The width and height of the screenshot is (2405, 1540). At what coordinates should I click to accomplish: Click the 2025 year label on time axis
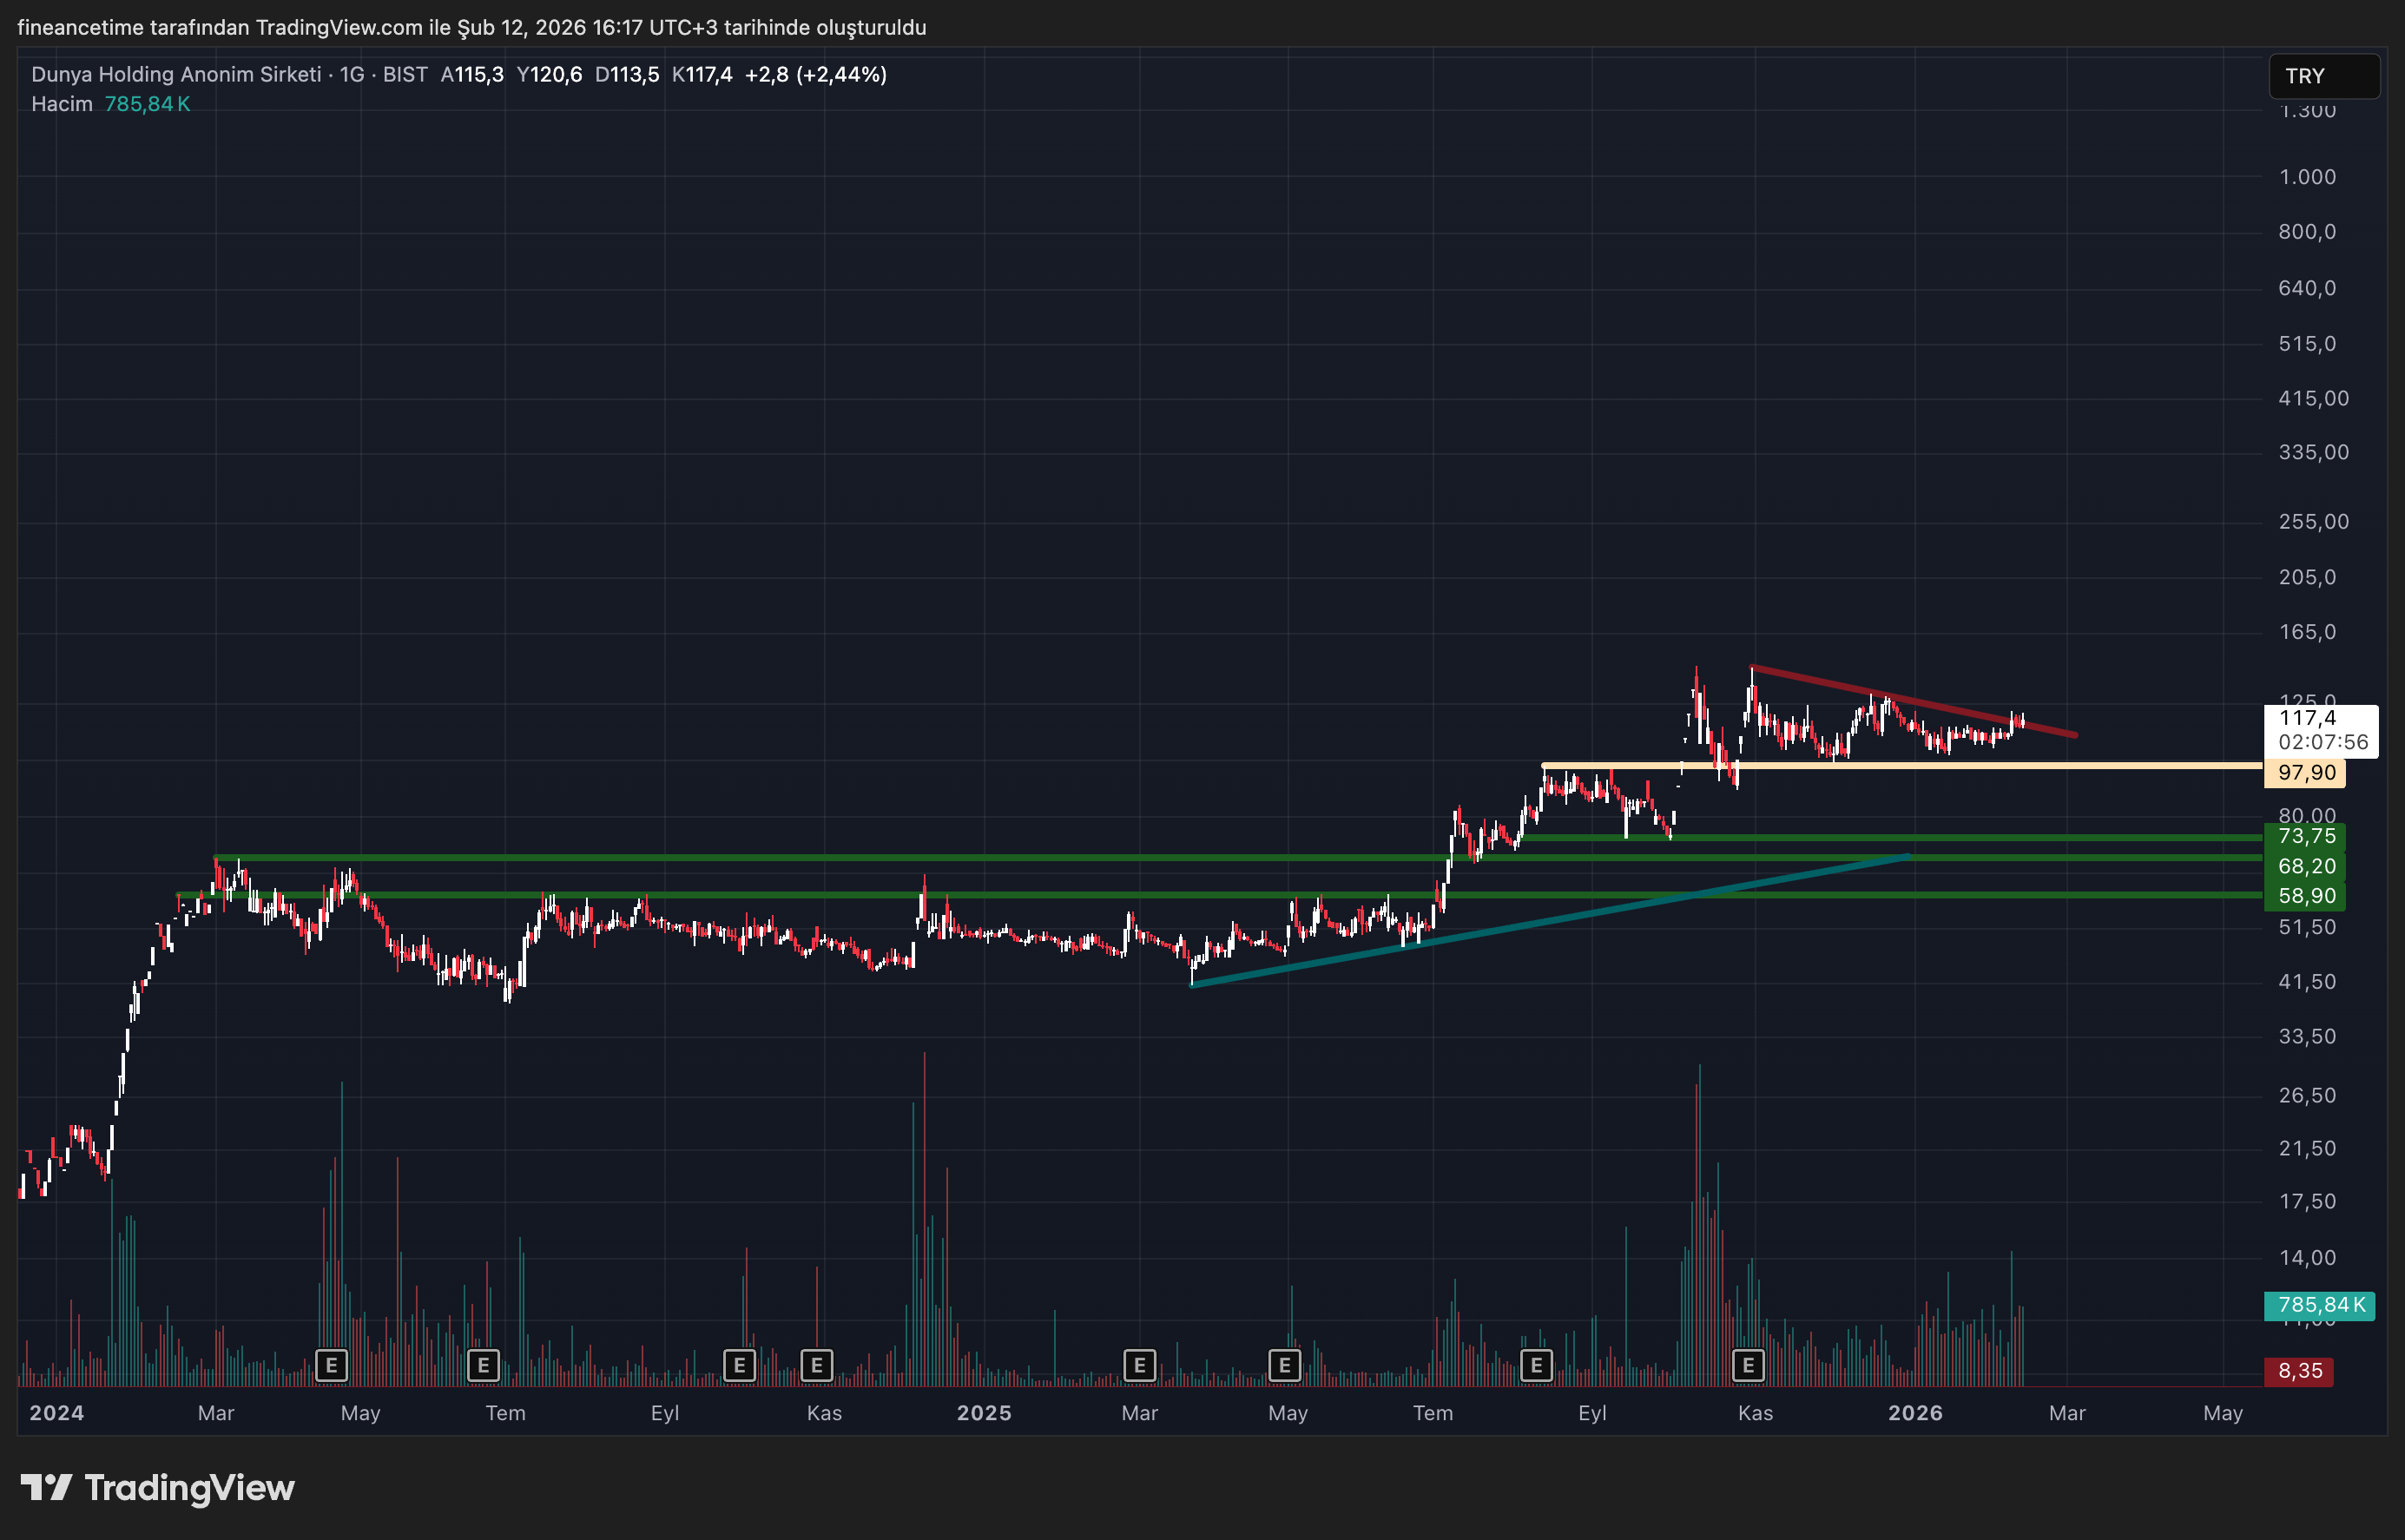[983, 1413]
